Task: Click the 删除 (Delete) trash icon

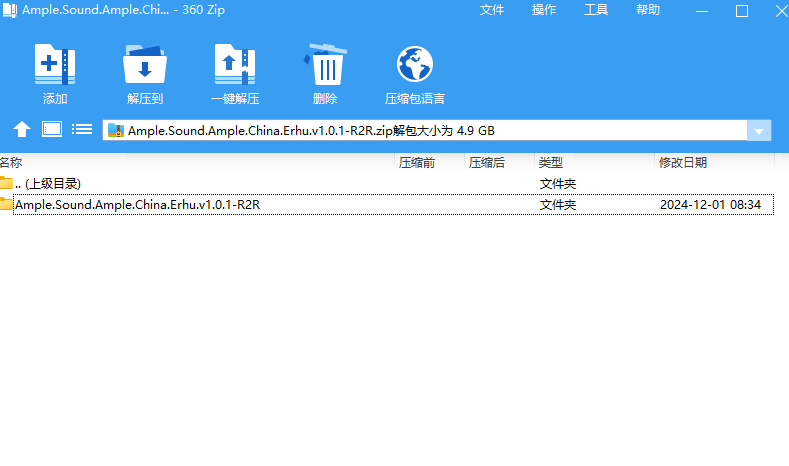Action: 325,64
